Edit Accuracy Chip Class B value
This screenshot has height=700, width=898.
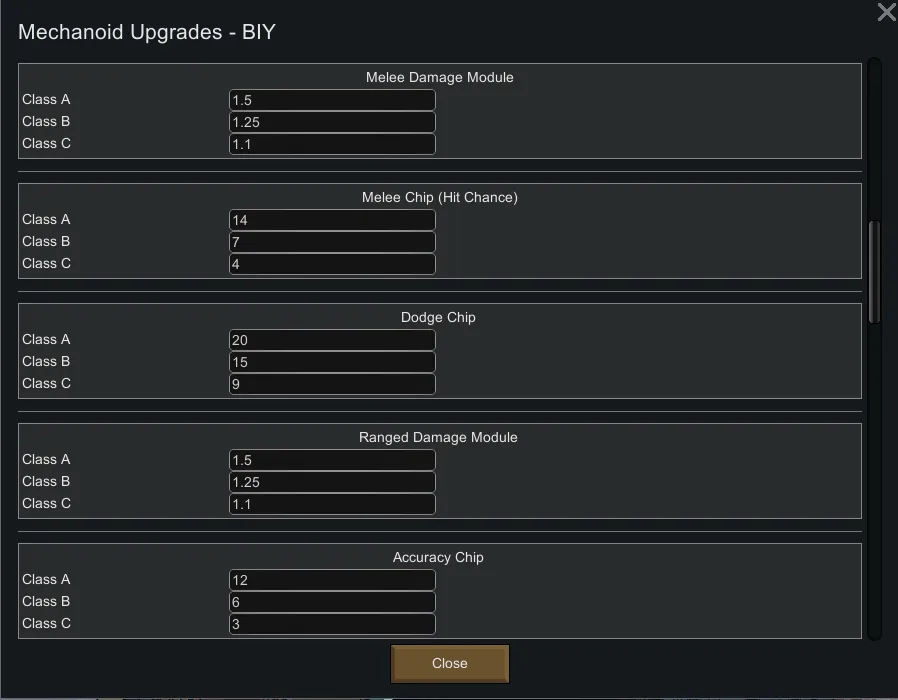click(332, 602)
